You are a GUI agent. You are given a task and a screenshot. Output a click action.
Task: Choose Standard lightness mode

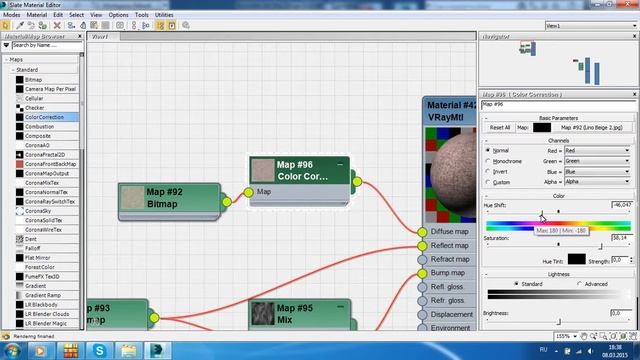click(x=516, y=284)
